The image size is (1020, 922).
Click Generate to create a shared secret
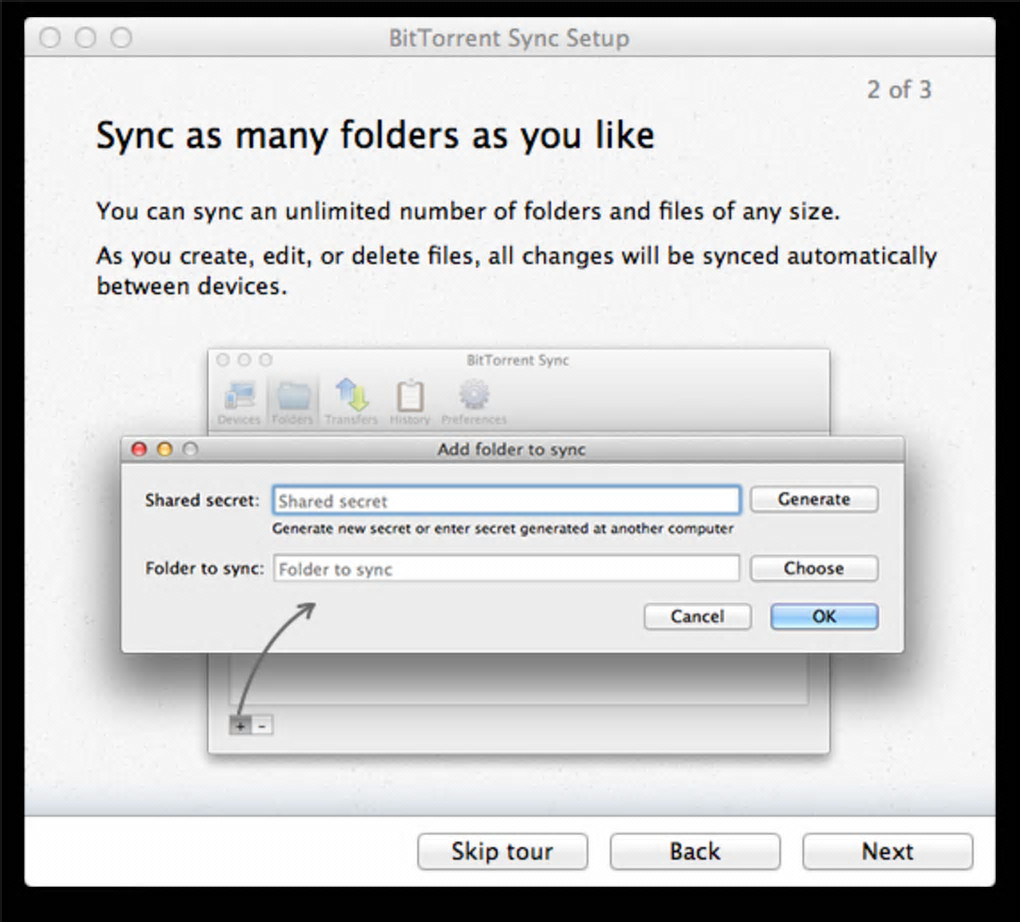[814, 499]
